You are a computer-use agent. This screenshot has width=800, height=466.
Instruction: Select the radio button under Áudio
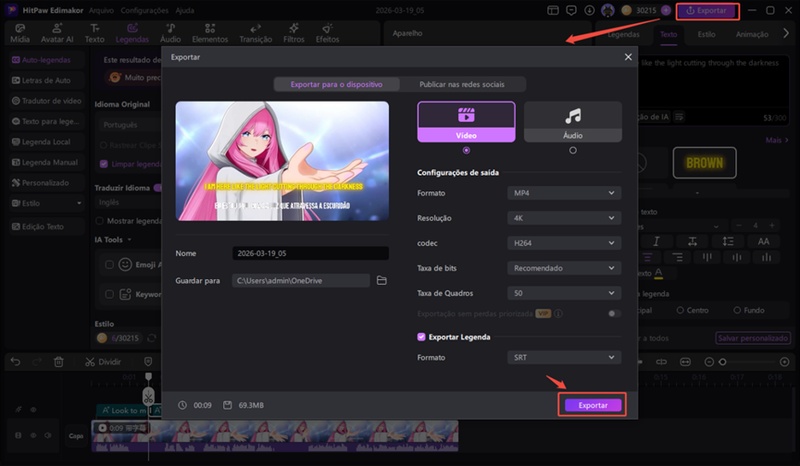click(x=572, y=150)
